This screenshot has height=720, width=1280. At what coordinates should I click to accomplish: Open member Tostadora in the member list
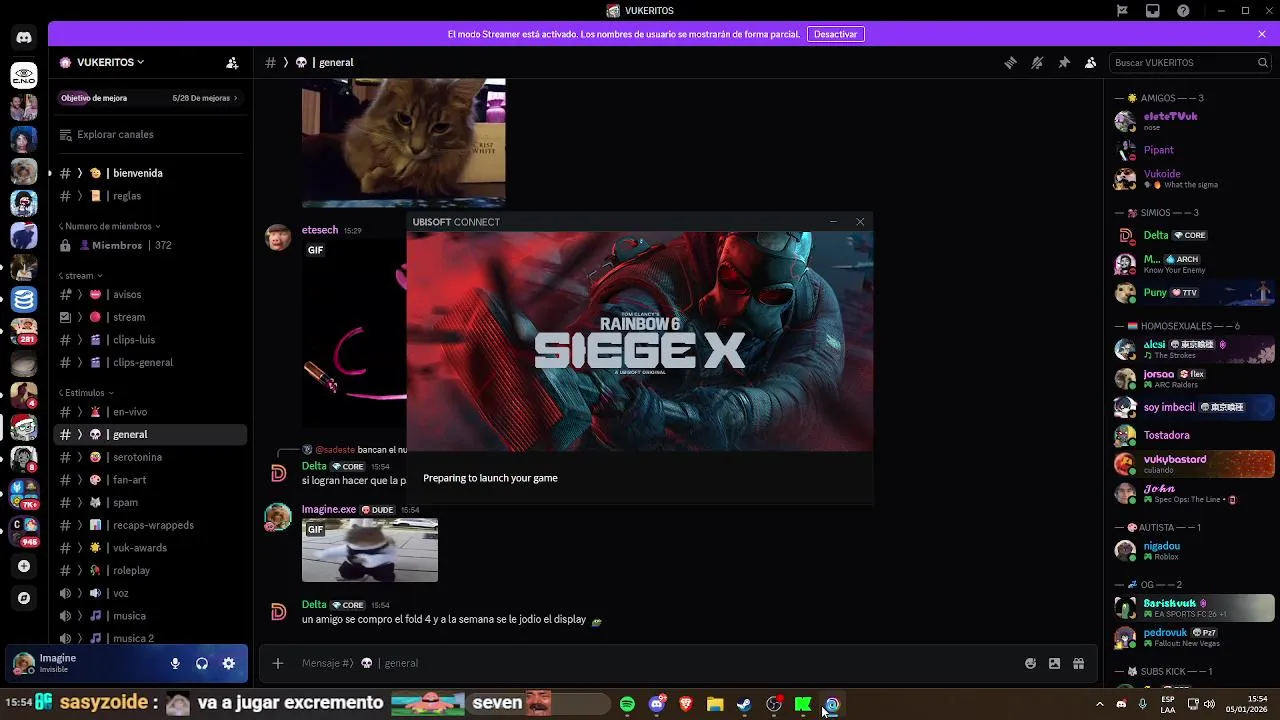[x=1193, y=435]
